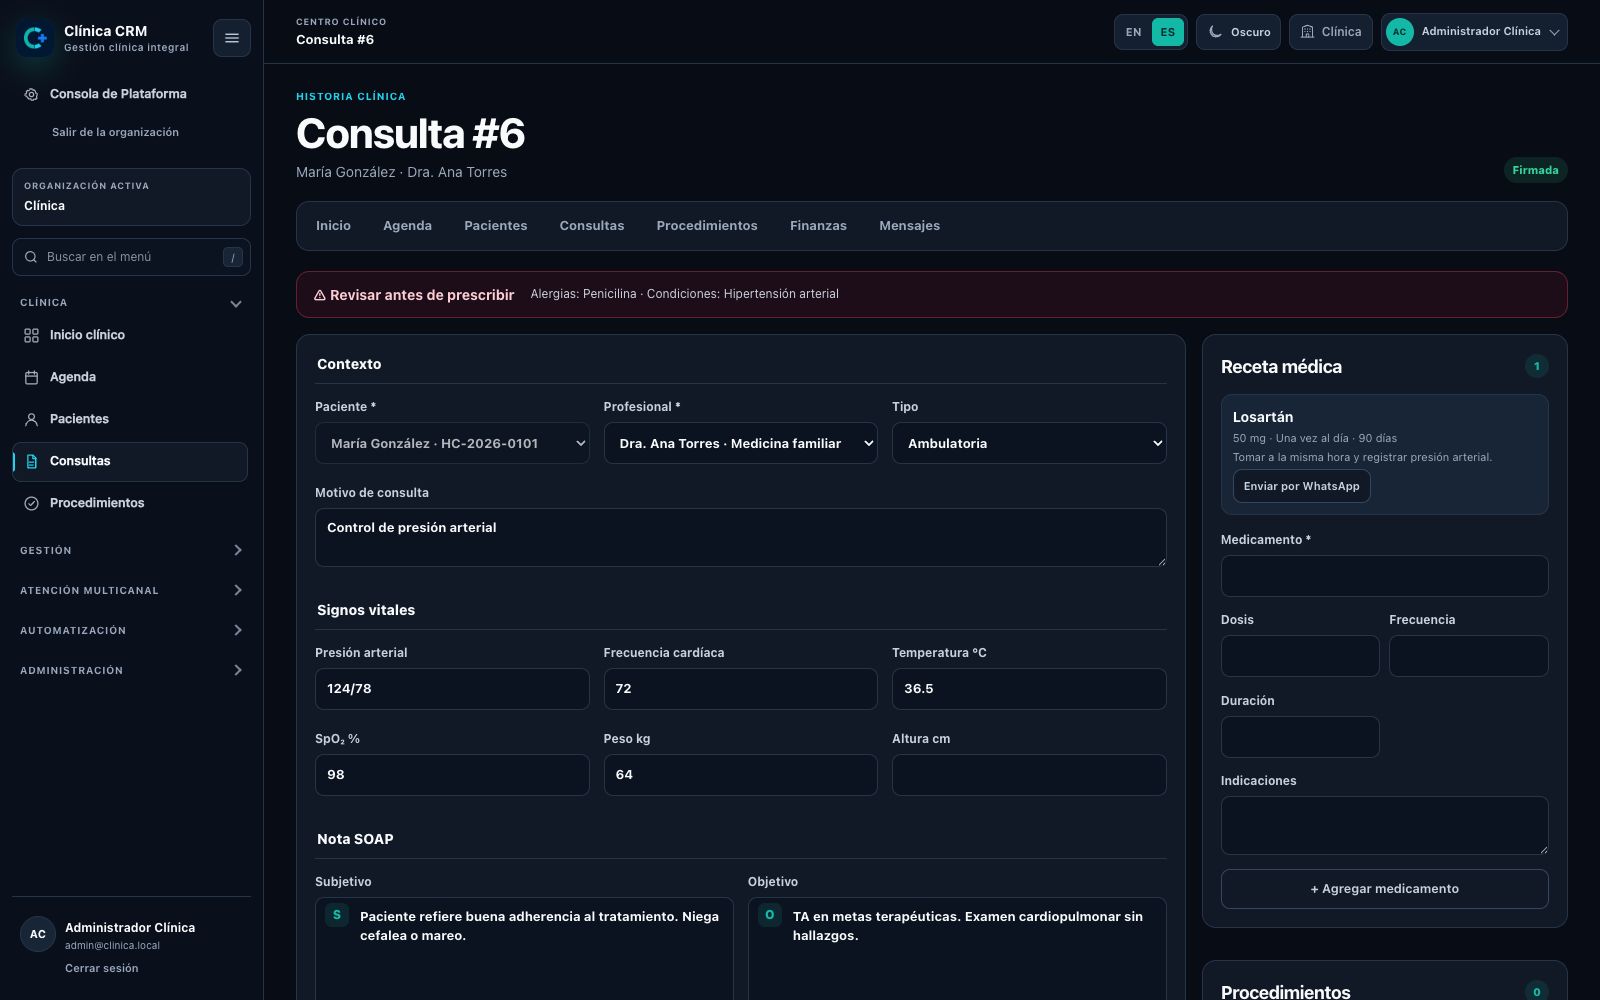The width and height of the screenshot is (1600, 1000).
Task: Expand the ADMINISTRACIÓN sidebar section
Action: [131, 670]
